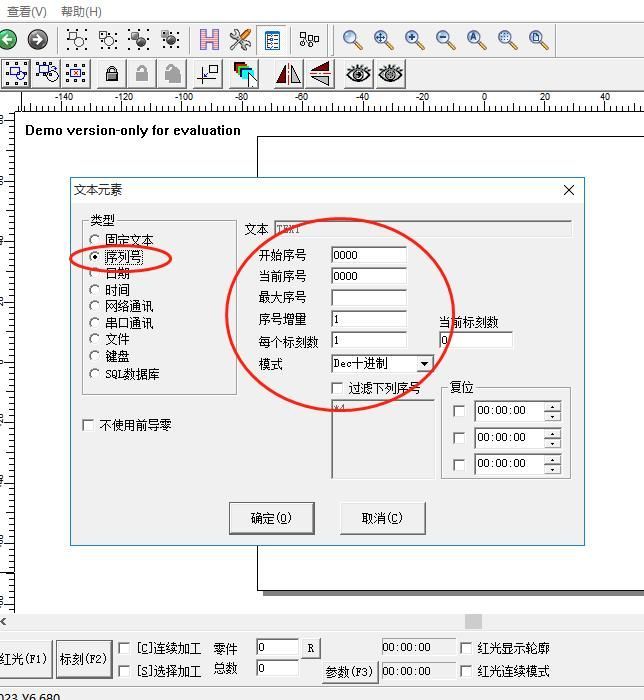This screenshot has width=644, height=700.
Task: Check the 过滤下列序号 checkbox
Action: [338, 388]
